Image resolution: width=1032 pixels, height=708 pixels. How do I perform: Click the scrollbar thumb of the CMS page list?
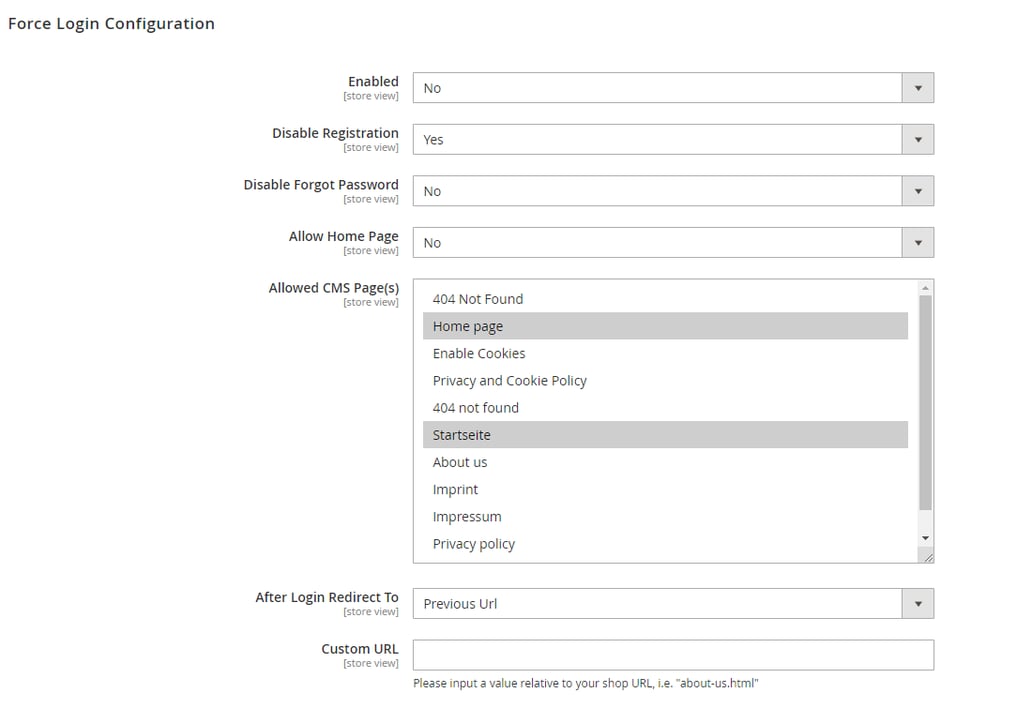[924, 400]
